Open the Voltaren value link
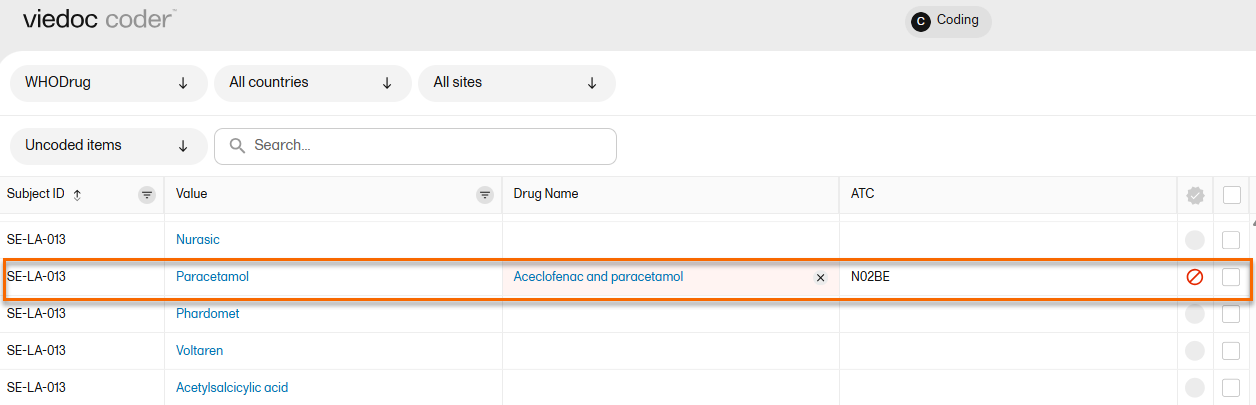Screen dimensions: 1256x405 pos(199,351)
